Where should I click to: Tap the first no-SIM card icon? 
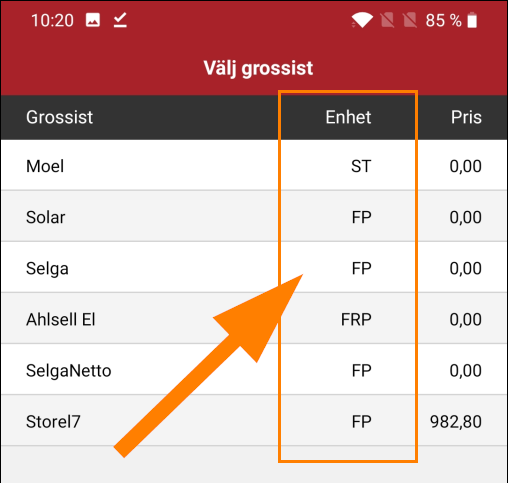click(x=387, y=20)
